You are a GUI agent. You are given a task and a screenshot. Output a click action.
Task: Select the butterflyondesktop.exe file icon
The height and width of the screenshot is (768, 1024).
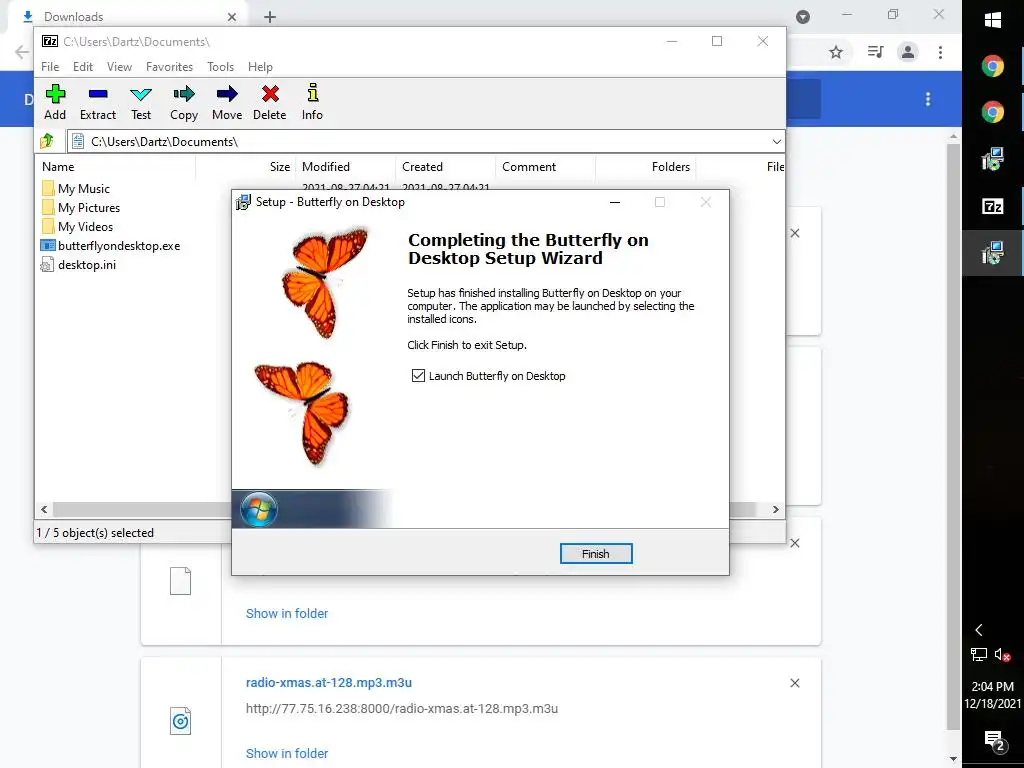coord(48,246)
